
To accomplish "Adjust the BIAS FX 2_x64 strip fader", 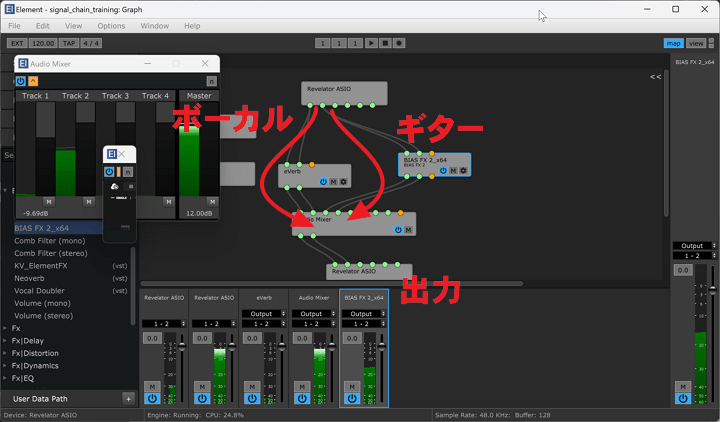I will coord(382,347).
